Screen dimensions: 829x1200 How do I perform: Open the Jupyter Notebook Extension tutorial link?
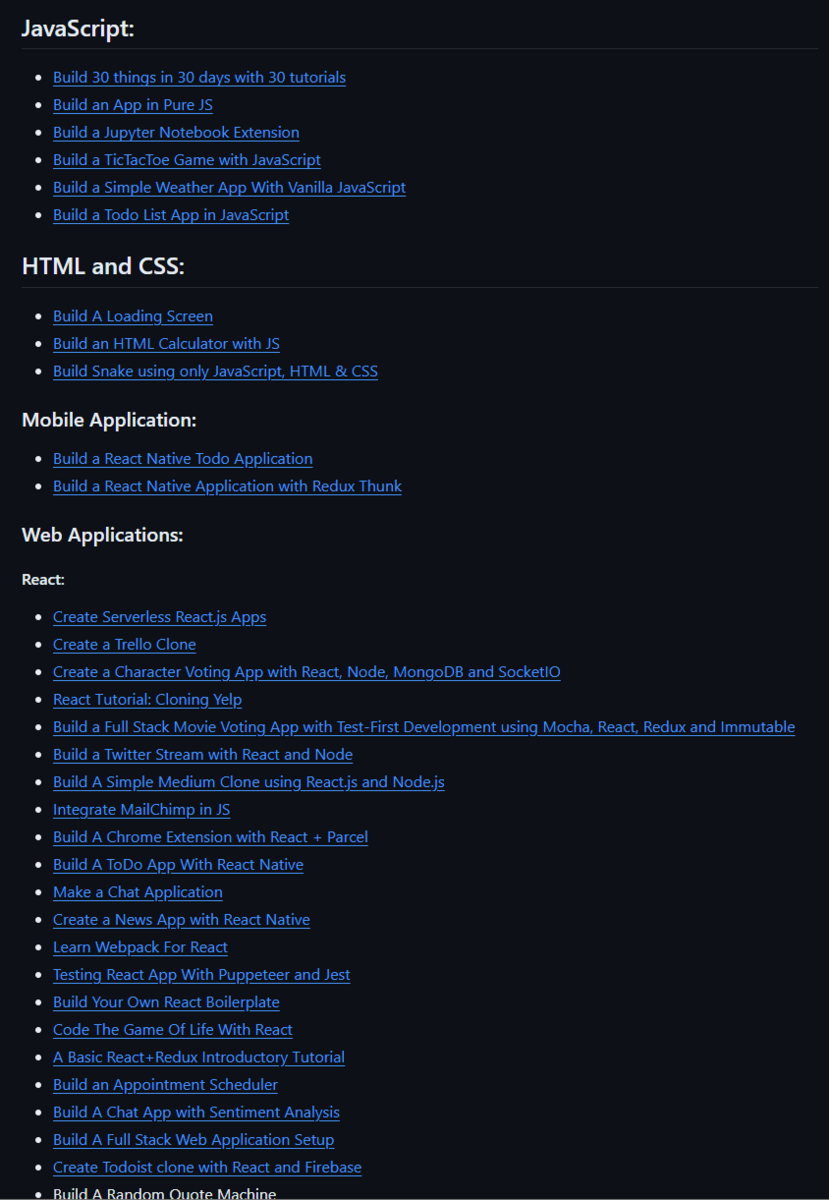click(x=176, y=132)
